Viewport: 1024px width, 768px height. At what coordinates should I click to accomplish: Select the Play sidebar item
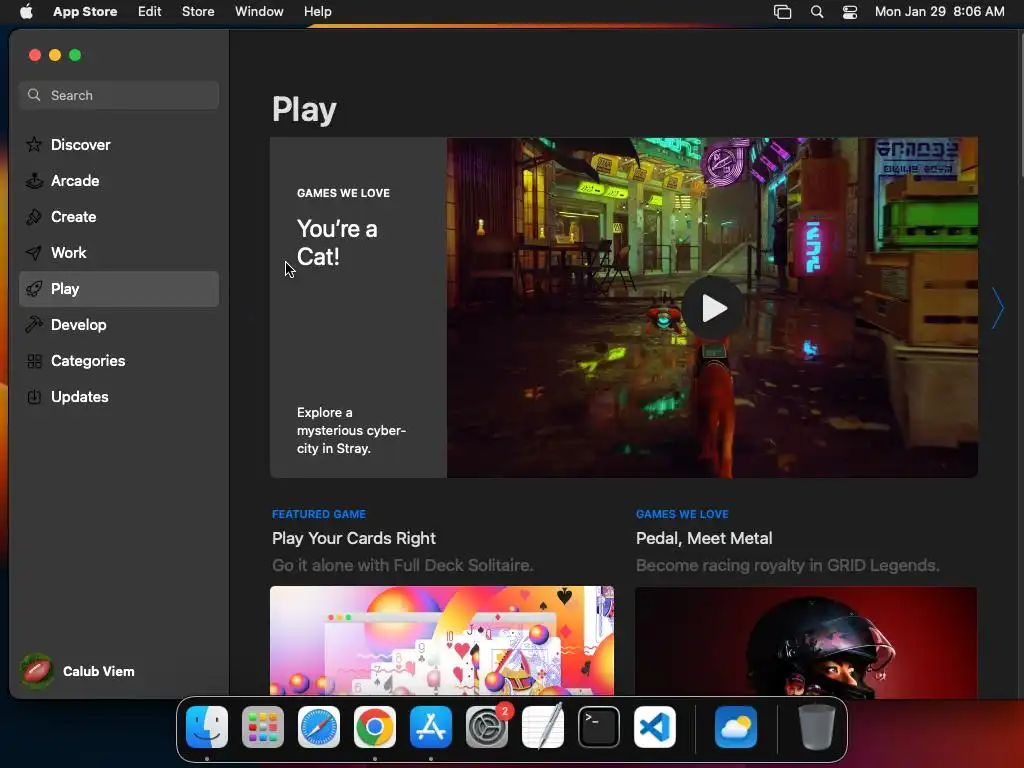119,289
